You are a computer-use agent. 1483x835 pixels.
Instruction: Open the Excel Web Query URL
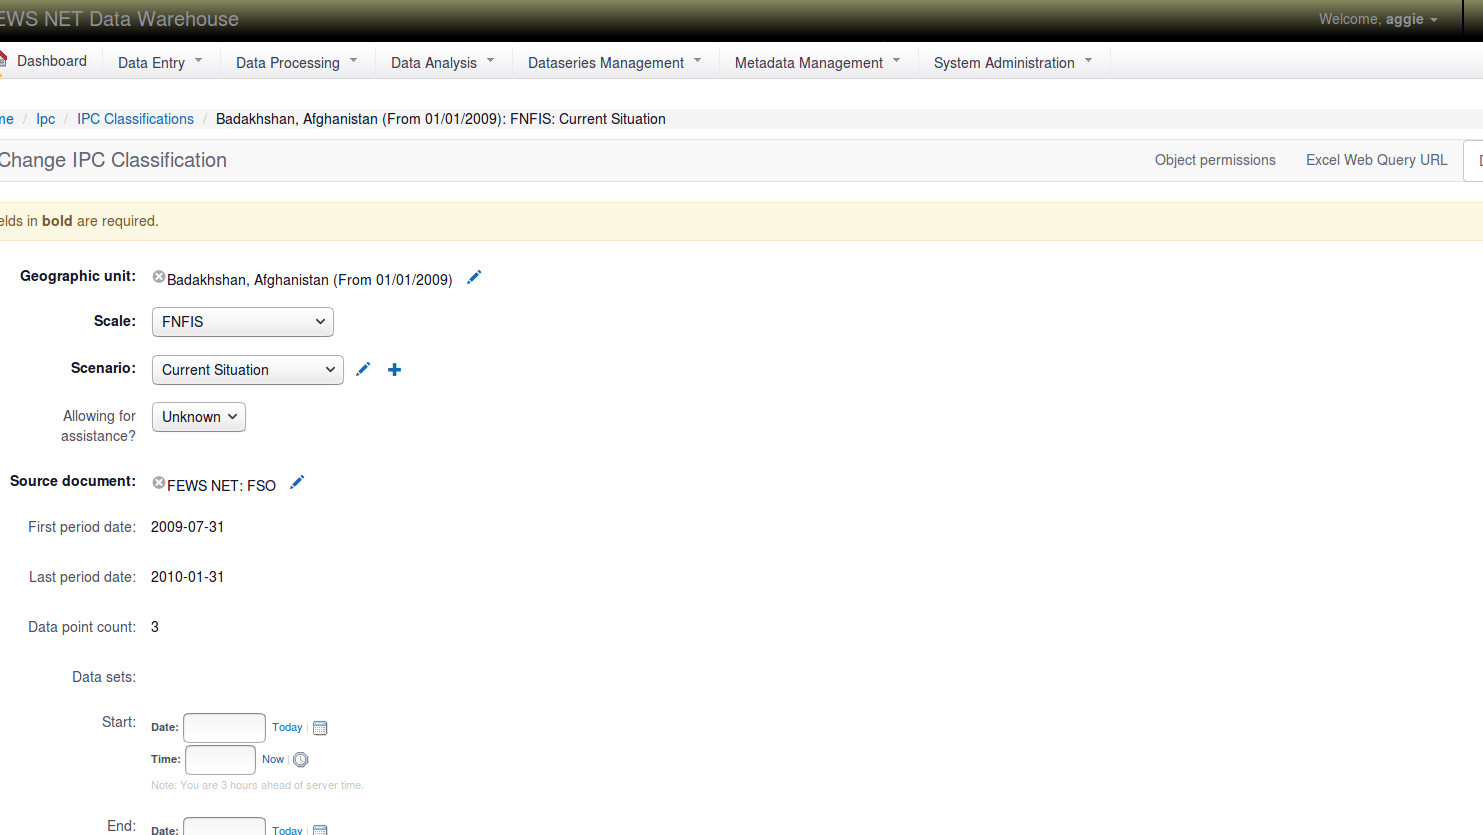point(1376,160)
